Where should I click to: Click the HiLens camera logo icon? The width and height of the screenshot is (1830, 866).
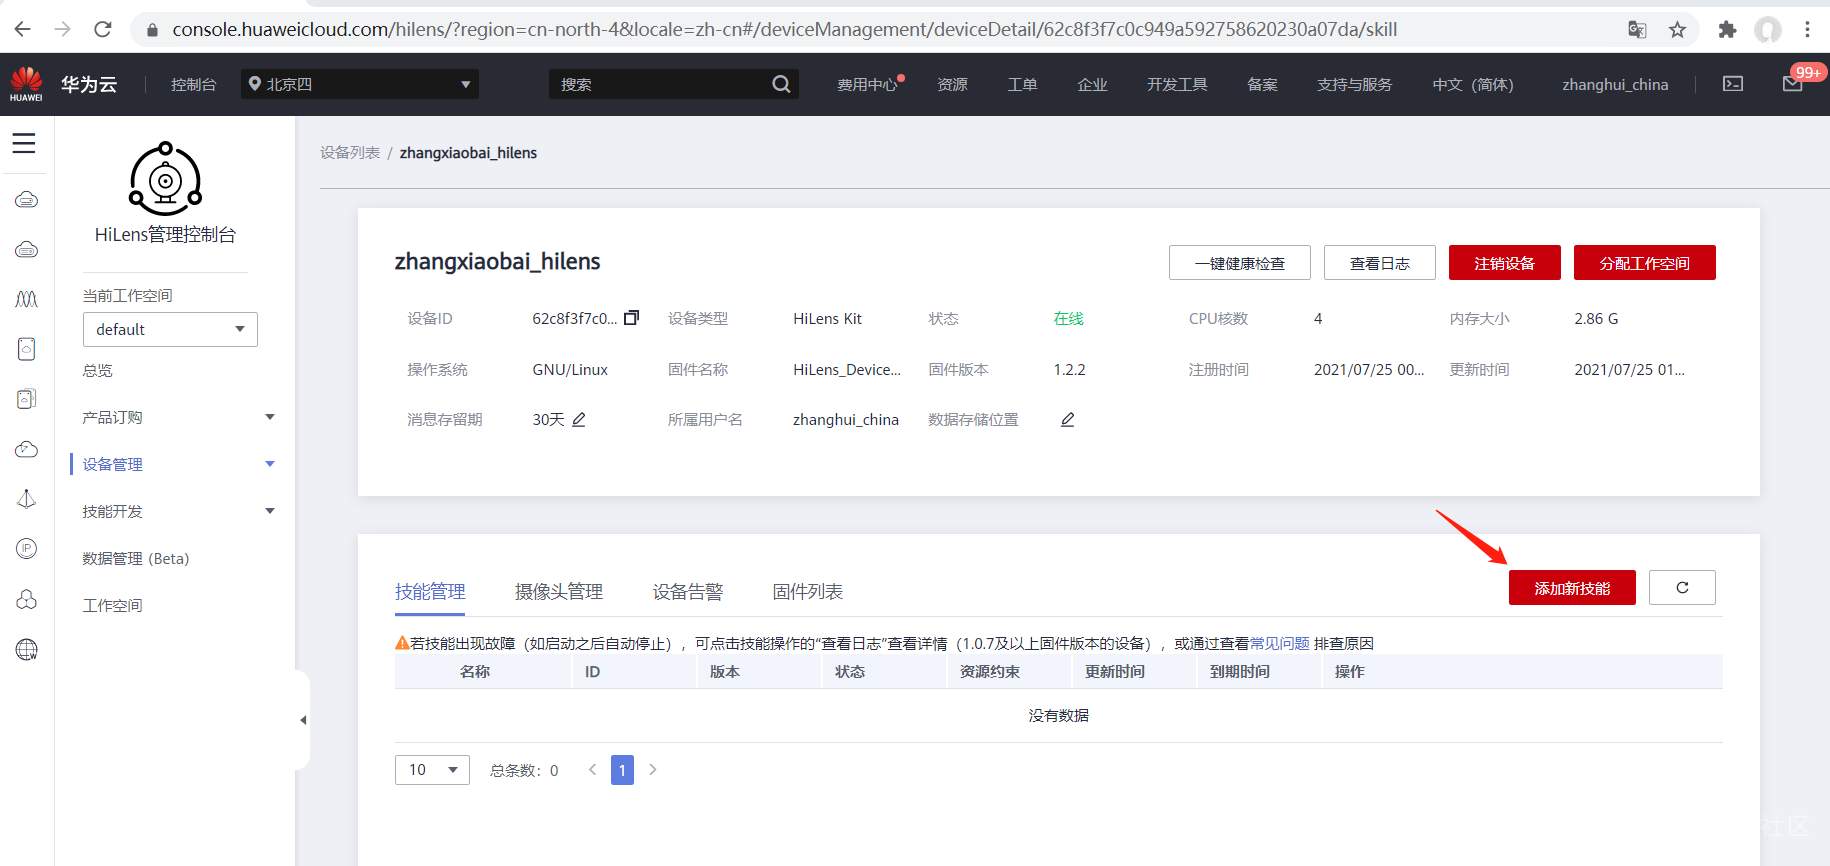click(x=165, y=179)
